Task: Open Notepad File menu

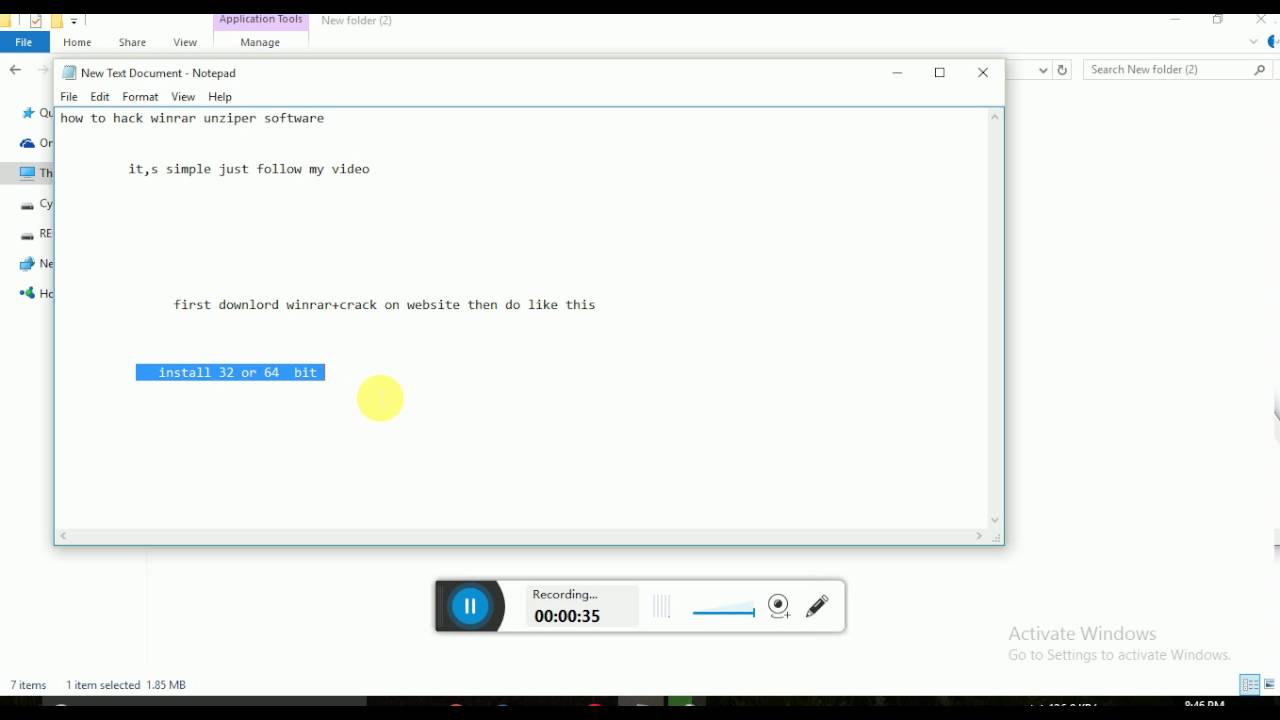Action: pos(69,97)
